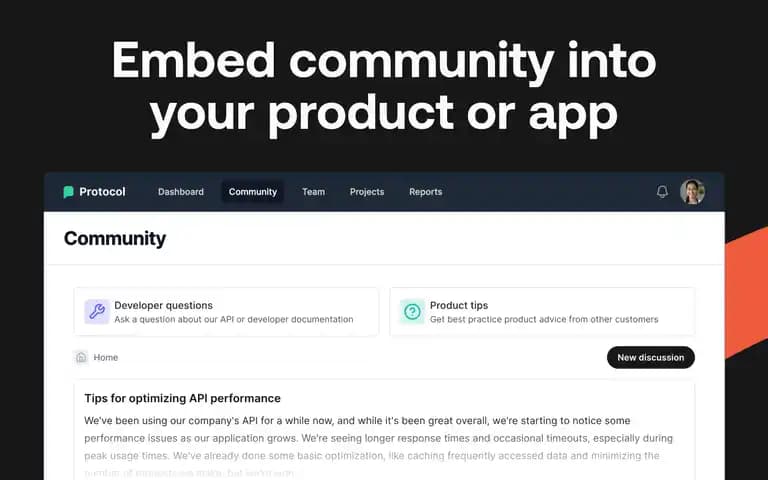Click the API performance post body preview
The image size is (768, 480).
(378, 447)
